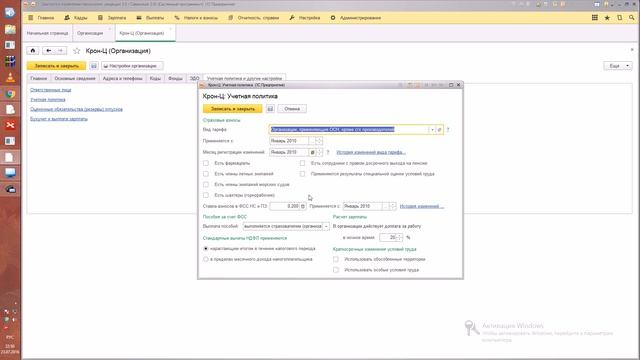The height and width of the screenshot is (360, 640).
Task: Select the Главное tab of organization form
Action: (x=39, y=78)
